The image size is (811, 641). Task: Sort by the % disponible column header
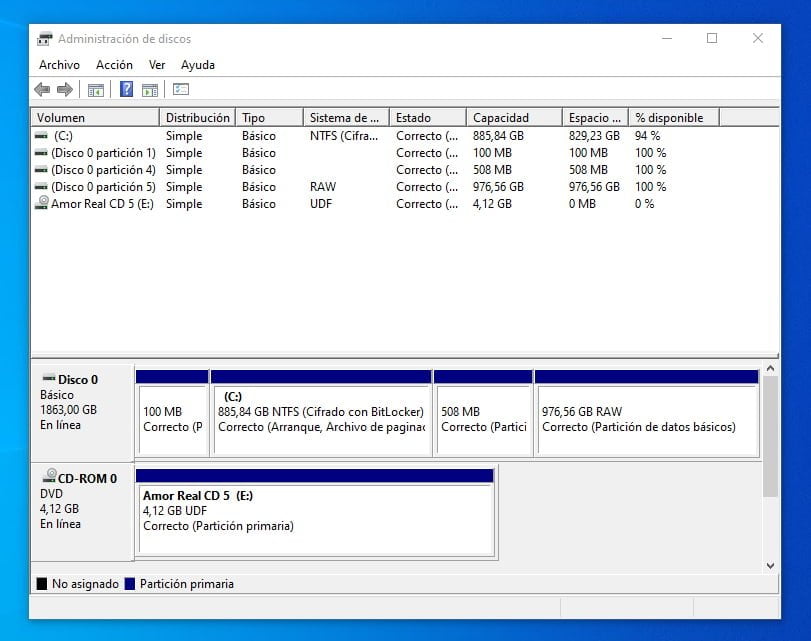click(674, 117)
